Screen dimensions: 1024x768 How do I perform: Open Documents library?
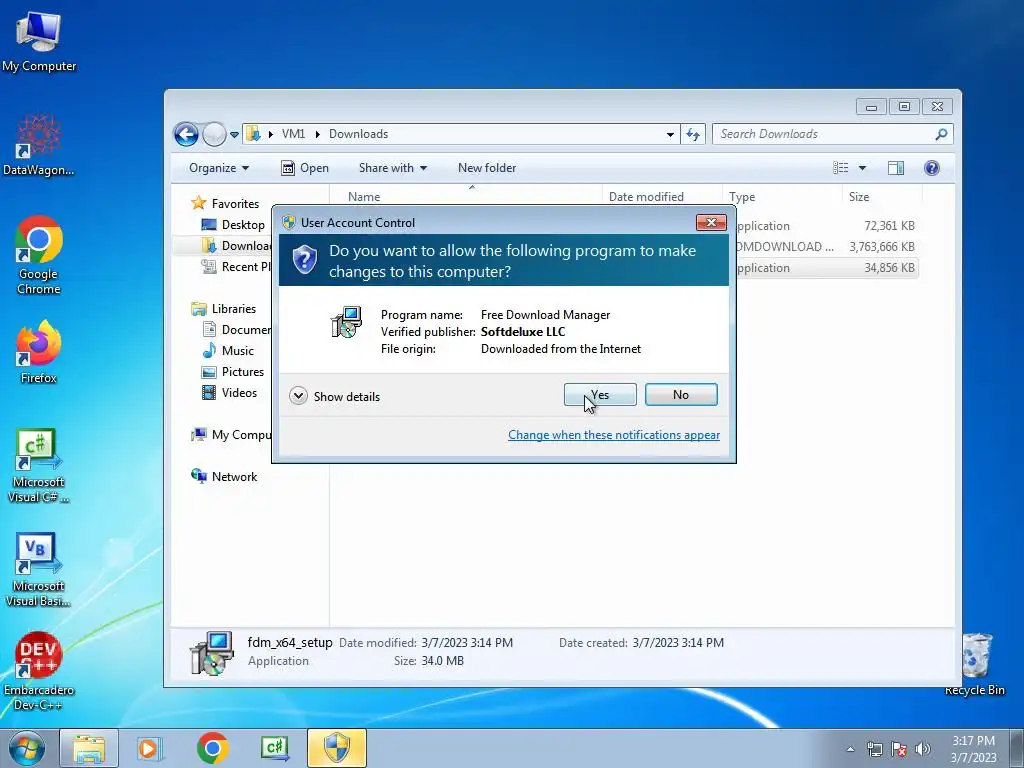pyautogui.click(x=237, y=330)
